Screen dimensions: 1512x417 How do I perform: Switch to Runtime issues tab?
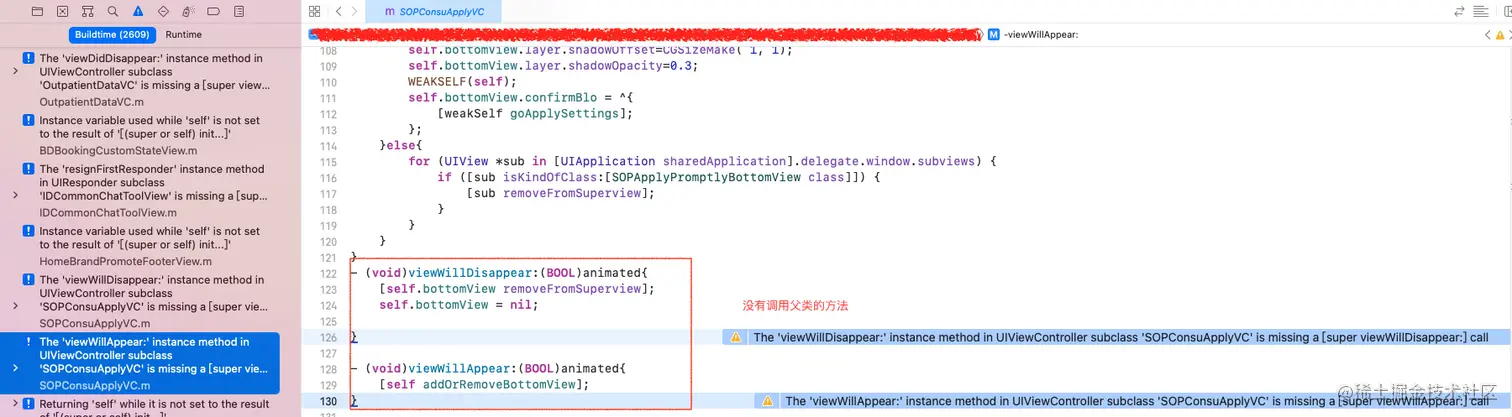tap(183, 35)
